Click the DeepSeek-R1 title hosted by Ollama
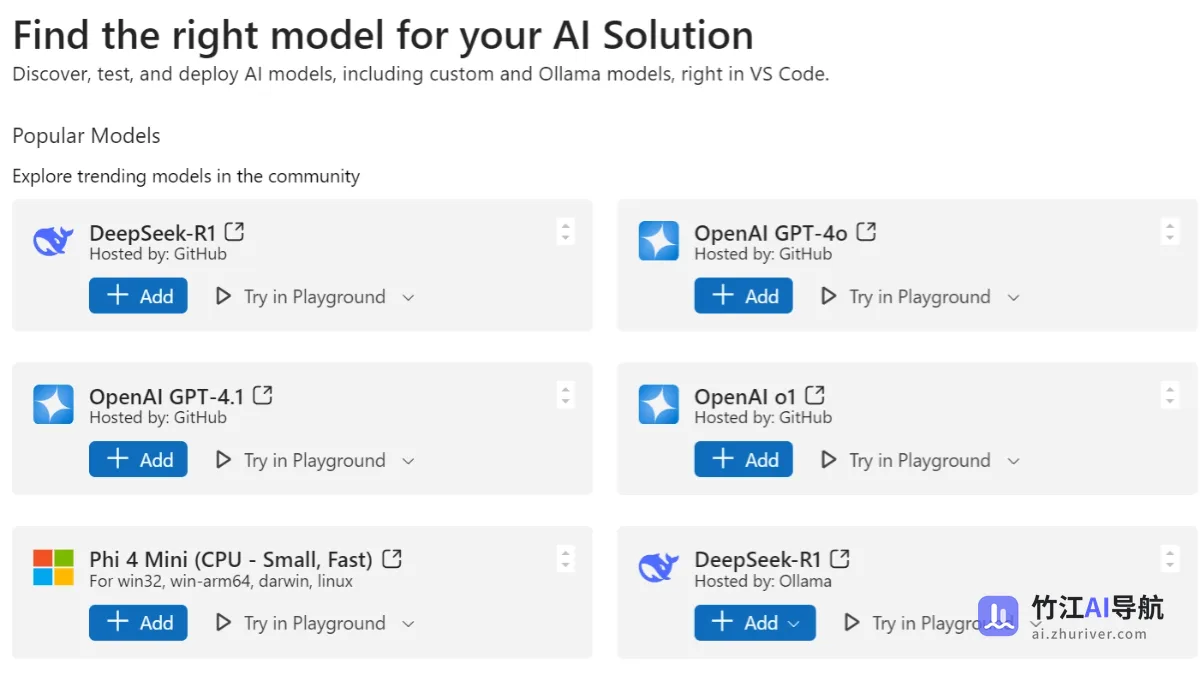This screenshot has width=1200, height=675. click(x=757, y=559)
